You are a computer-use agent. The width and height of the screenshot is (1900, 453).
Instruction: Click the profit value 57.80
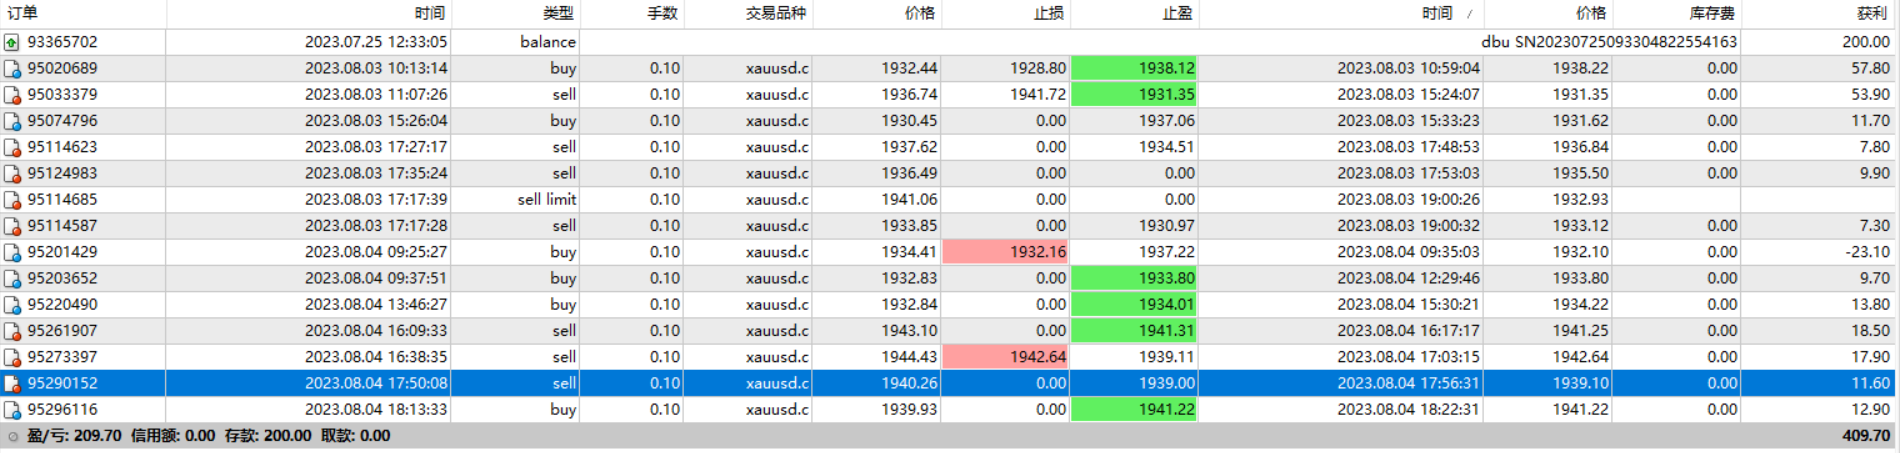click(1871, 68)
